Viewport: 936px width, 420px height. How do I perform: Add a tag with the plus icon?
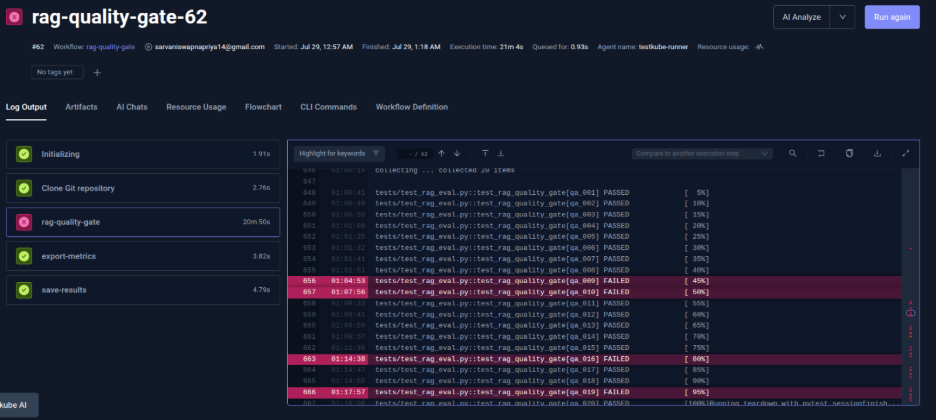[x=97, y=72]
